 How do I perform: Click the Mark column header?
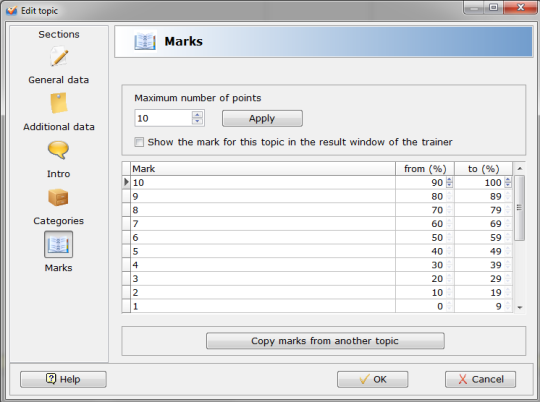click(x=263, y=169)
